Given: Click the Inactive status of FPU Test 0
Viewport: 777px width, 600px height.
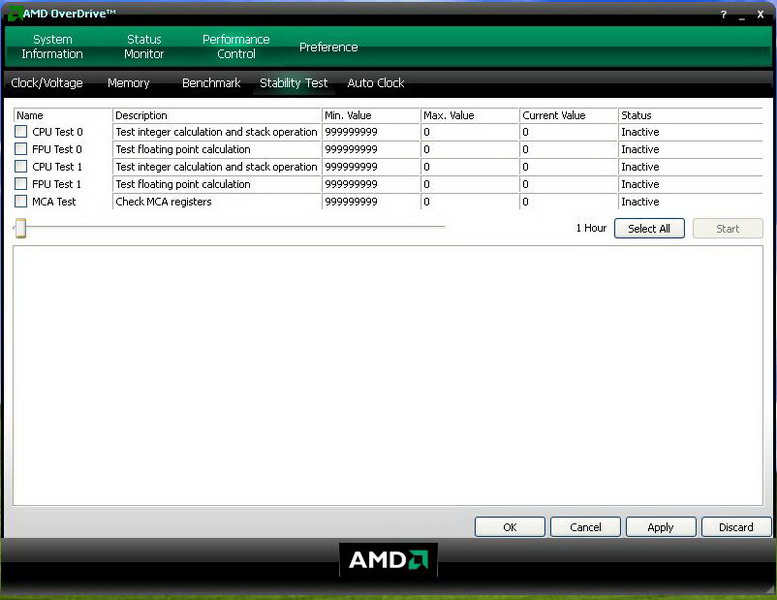Looking at the screenshot, I should tap(640, 149).
